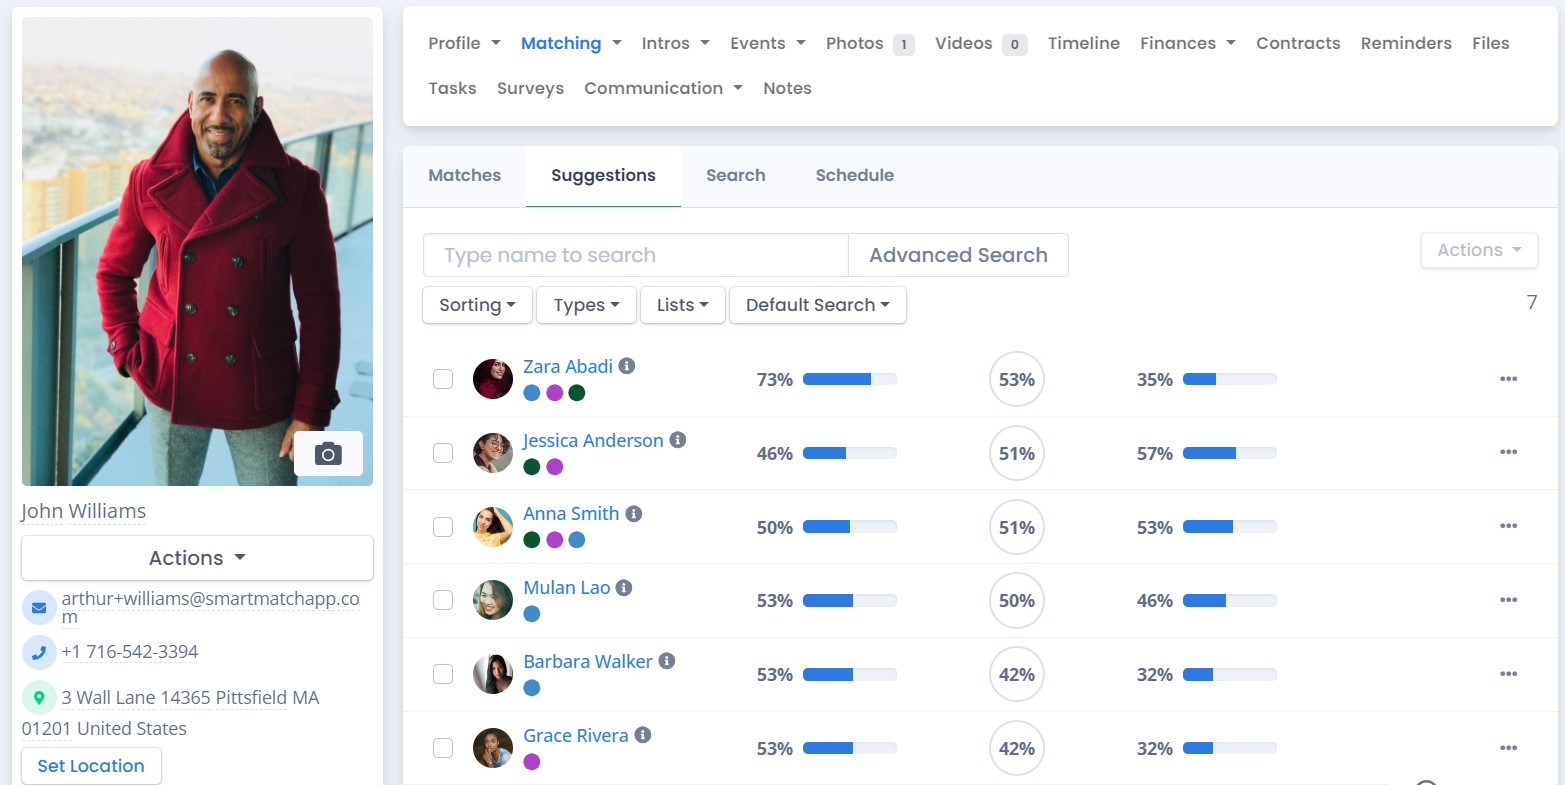This screenshot has width=1565, height=785.
Task: Check the checkbox next to Anna Smith
Action: [443, 526]
